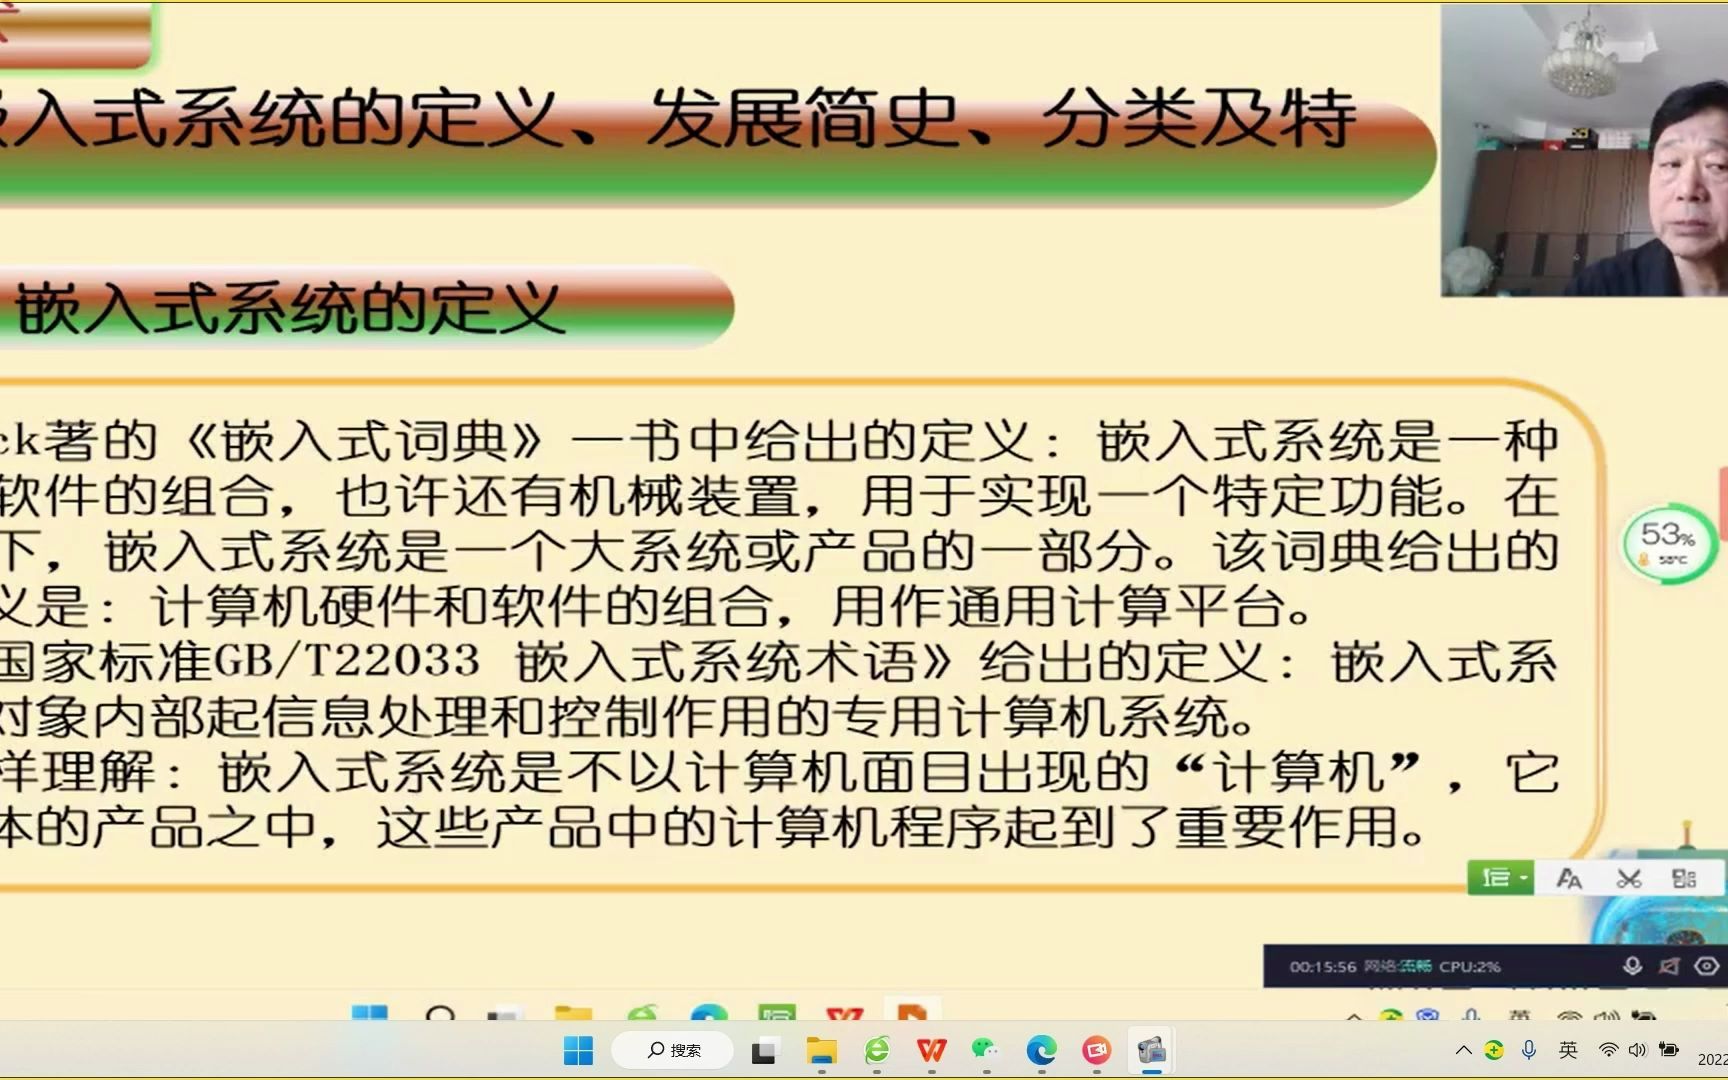Launch the green 360 browser taskbar icon
This screenshot has width=1728, height=1080.
(x=877, y=1050)
